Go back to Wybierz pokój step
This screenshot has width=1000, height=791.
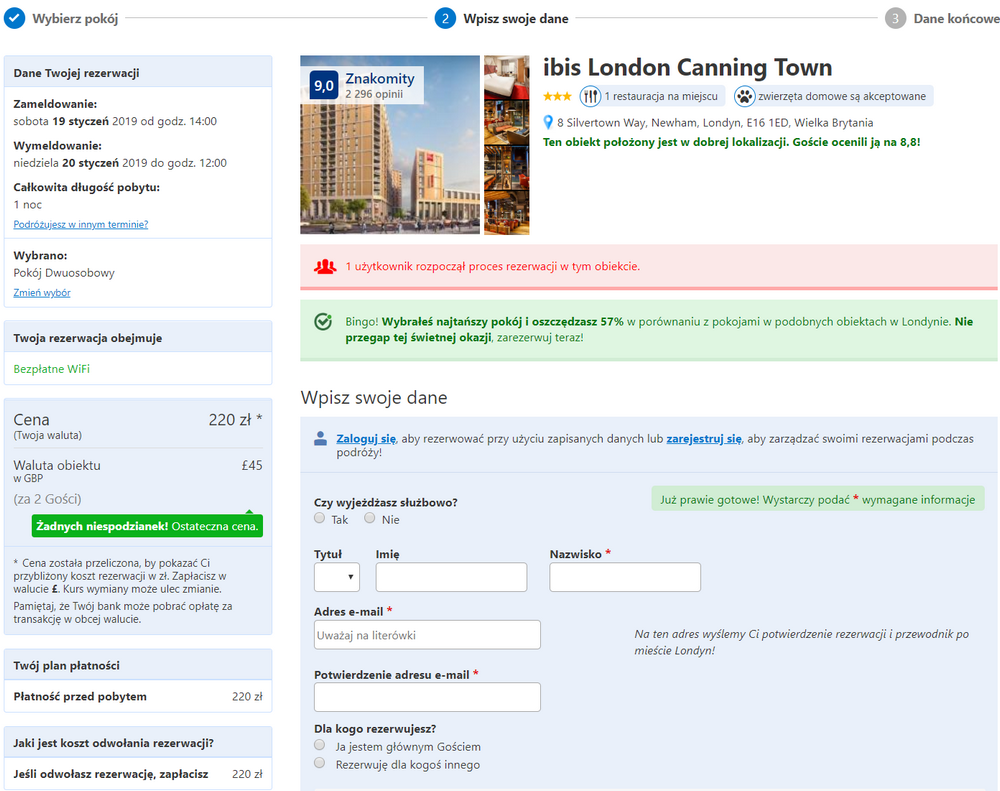75,18
